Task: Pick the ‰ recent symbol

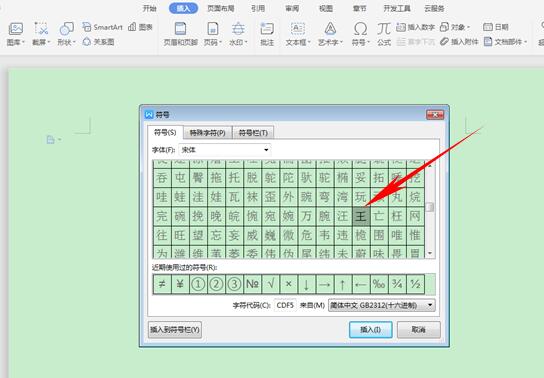Action: click(379, 284)
